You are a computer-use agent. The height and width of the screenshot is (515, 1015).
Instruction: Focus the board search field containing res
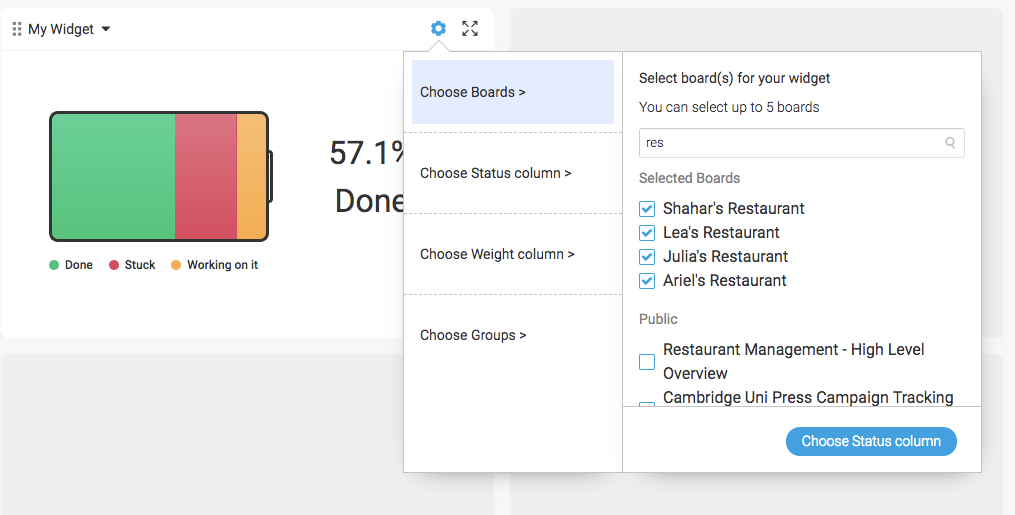(x=801, y=143)
